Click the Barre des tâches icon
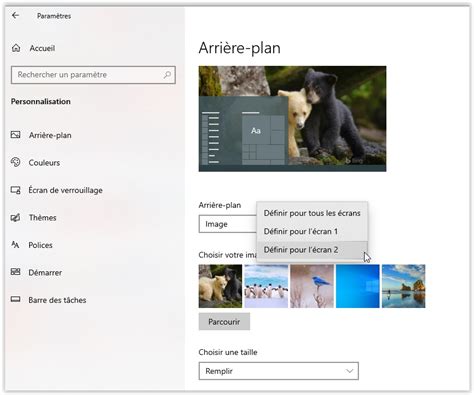This screenshot has width=474, height=395. pos(16,299)
